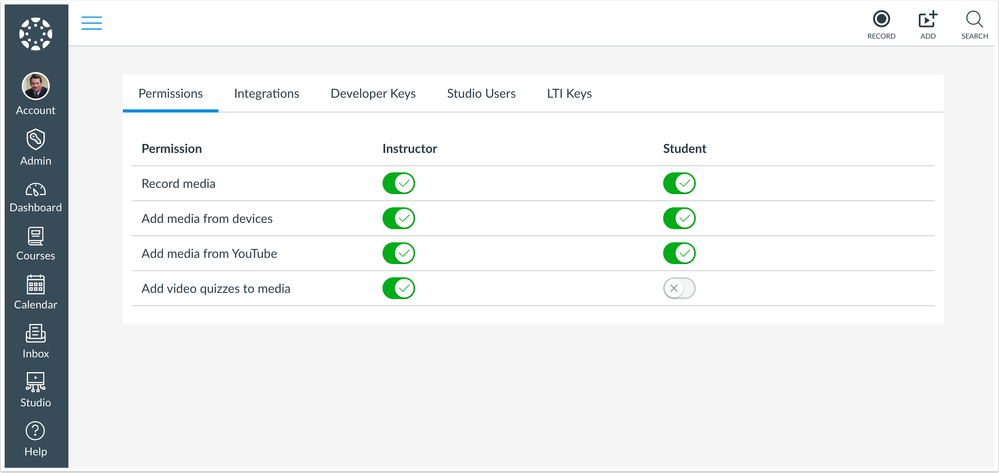Open Studio in the sidebar
The image size is (999, 473).
pyautogui.click(x=36, y=389)
